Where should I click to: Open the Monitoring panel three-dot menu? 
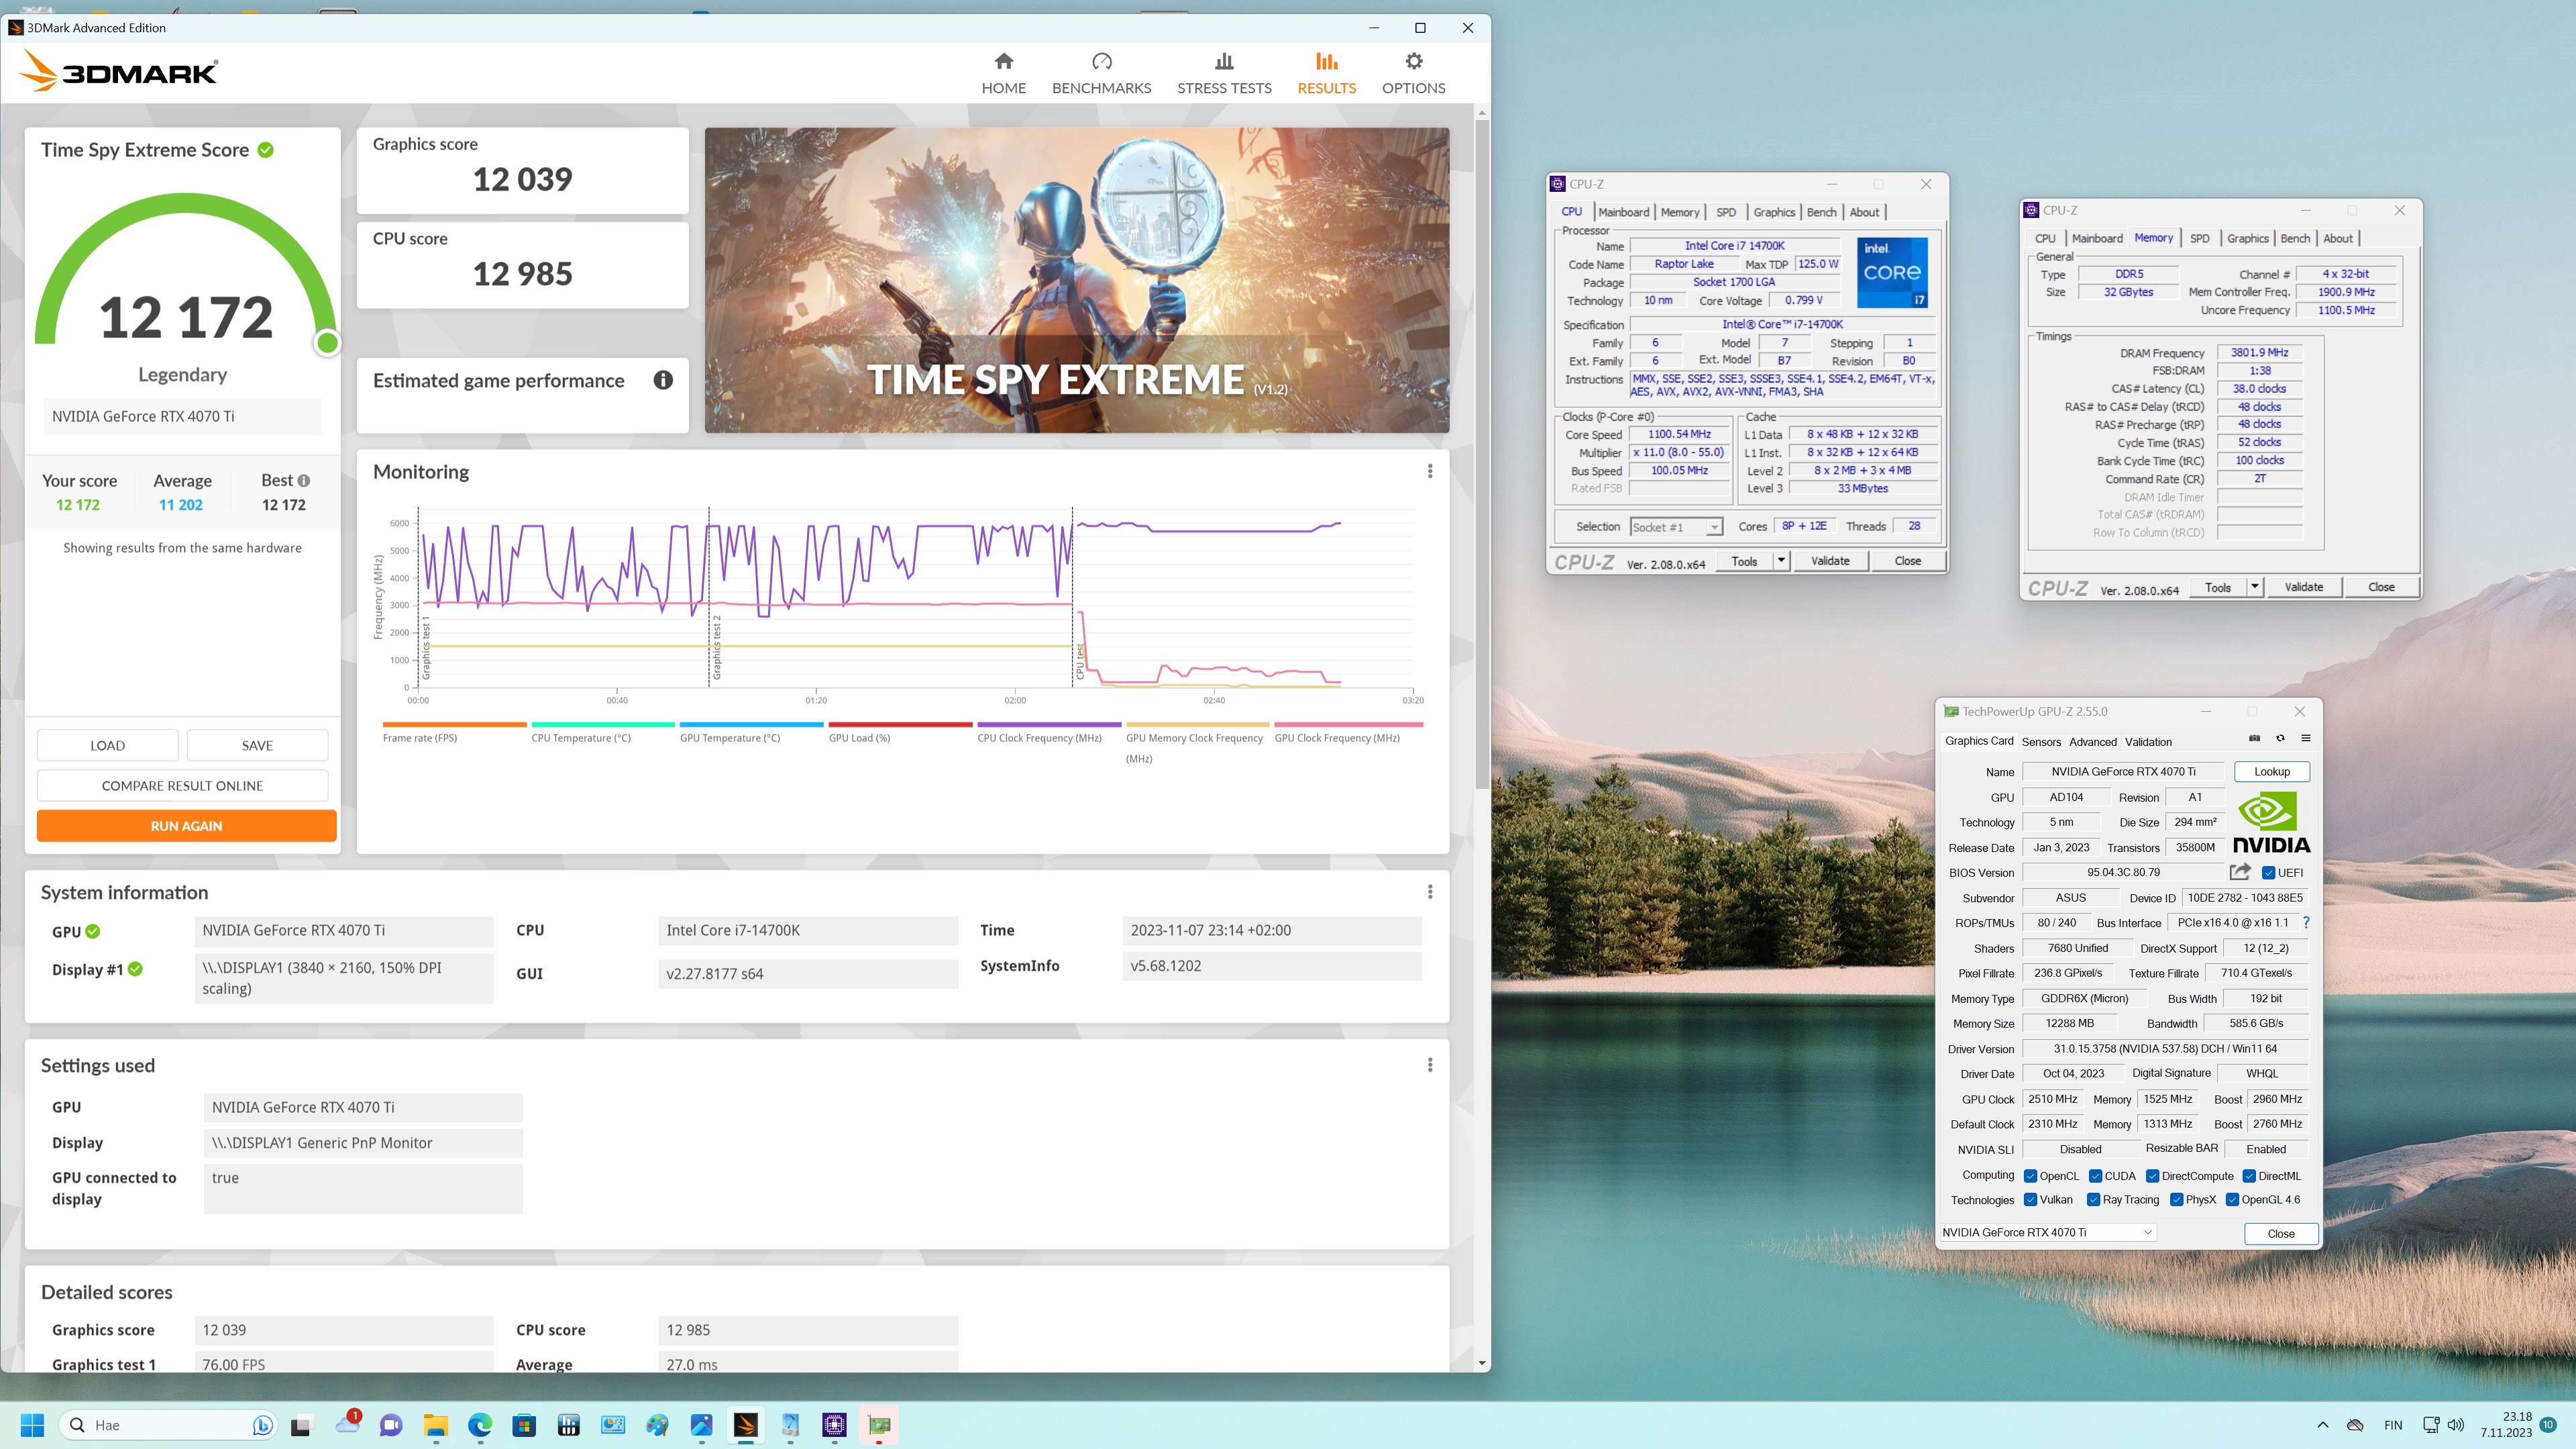click(1430, 471)
